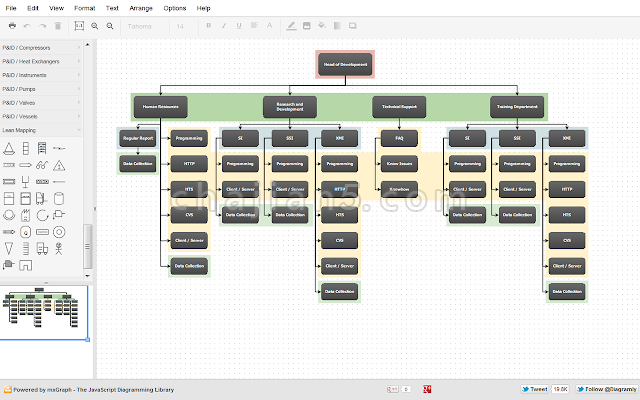
Task: Click the Delete trash icon
Action: [58, 25]
